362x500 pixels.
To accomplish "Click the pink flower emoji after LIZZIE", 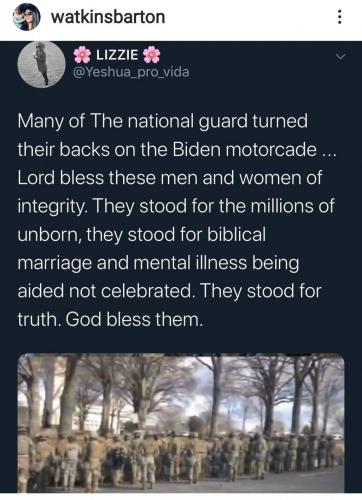I will pos(151,55).
